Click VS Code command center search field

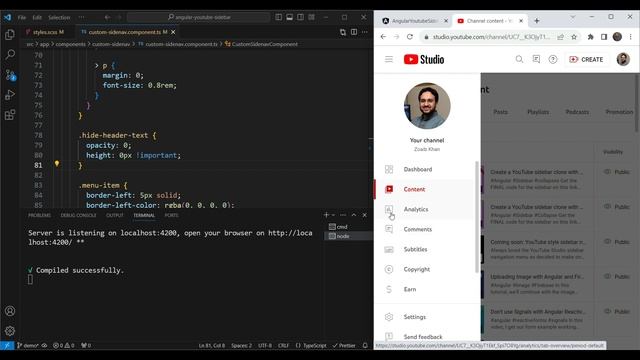pyautogui.click(x=199, y=17)
